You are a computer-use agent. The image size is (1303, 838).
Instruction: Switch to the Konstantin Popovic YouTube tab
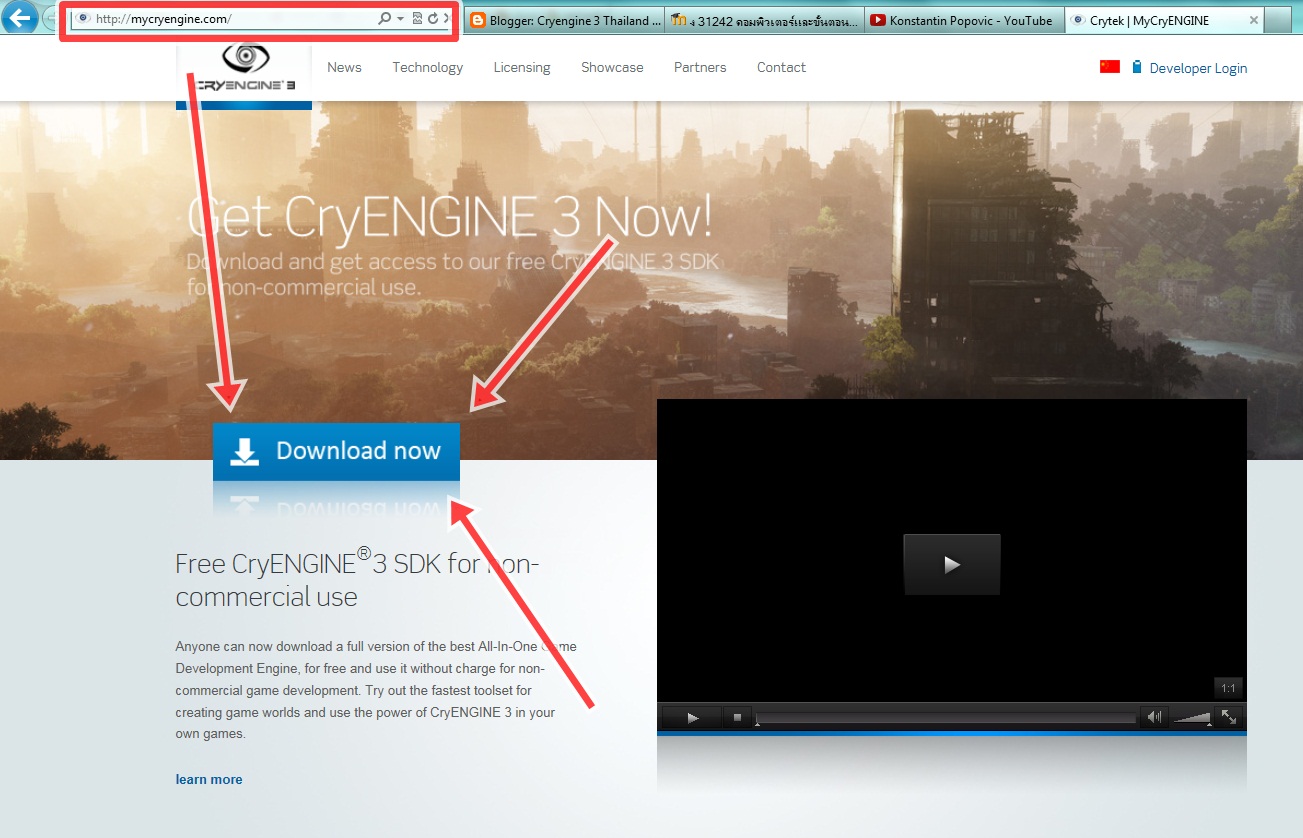point(965,20)
